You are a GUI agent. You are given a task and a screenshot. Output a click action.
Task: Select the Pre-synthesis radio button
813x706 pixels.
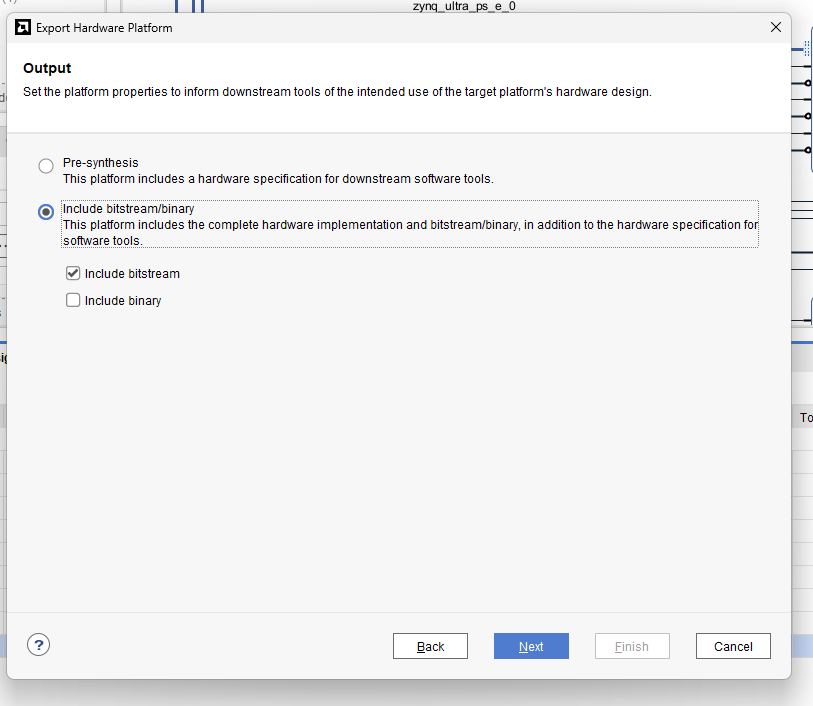[x=46, y=166]
